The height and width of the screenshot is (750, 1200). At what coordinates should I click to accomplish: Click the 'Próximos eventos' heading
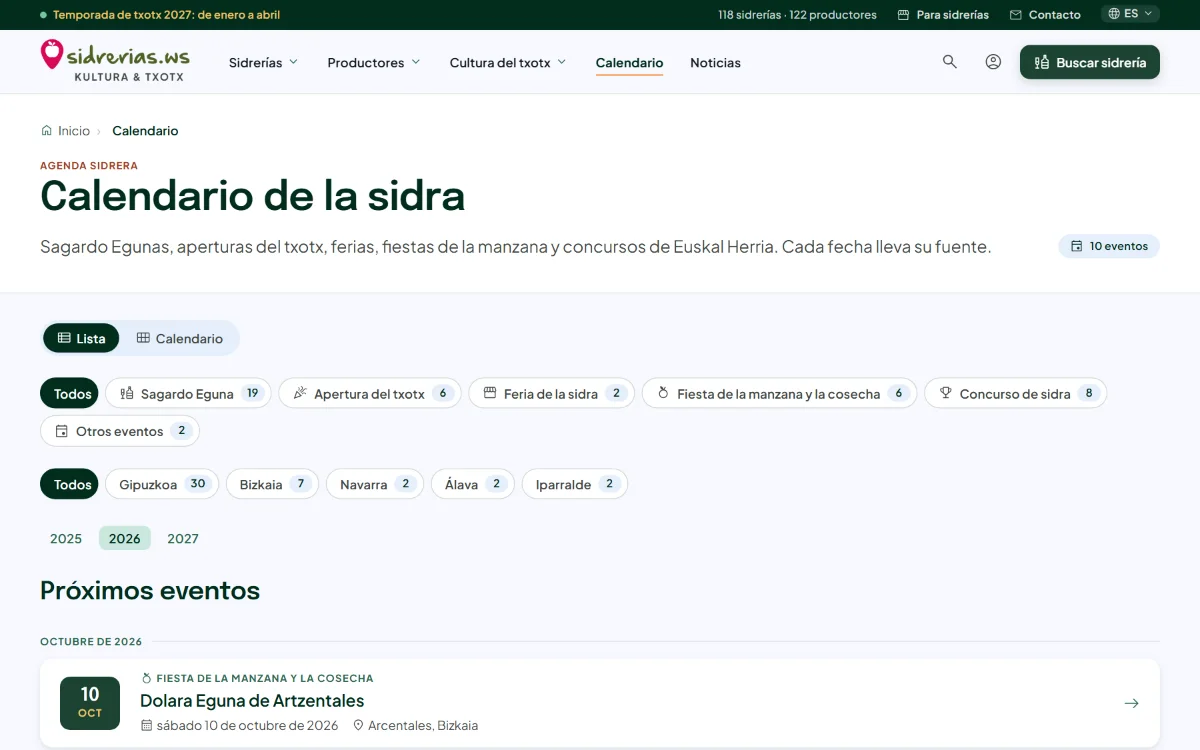[x=150, y=591]
